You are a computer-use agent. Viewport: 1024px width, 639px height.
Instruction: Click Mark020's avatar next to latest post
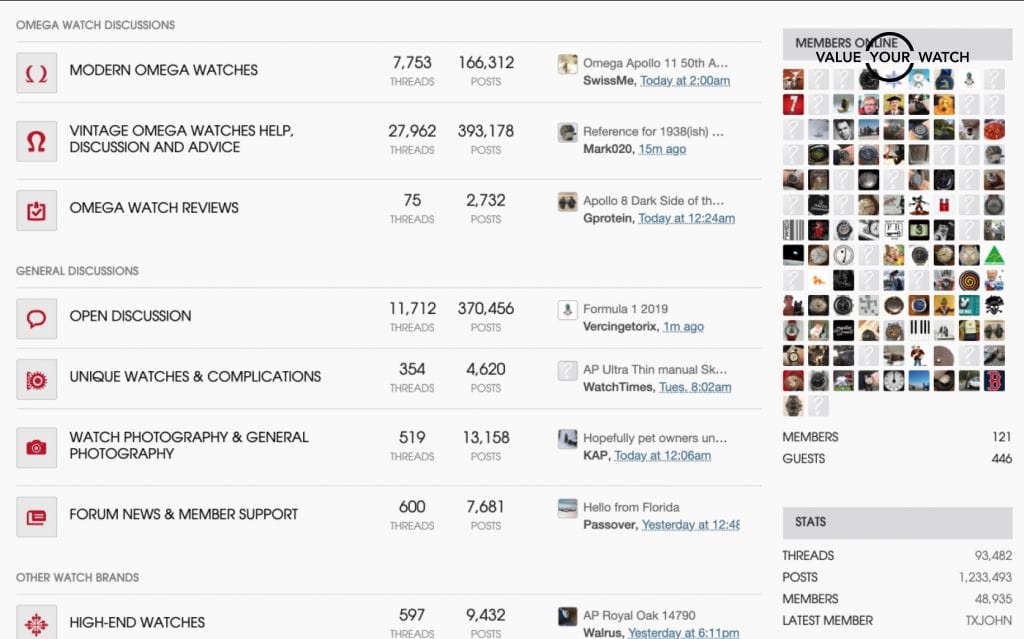567,132
